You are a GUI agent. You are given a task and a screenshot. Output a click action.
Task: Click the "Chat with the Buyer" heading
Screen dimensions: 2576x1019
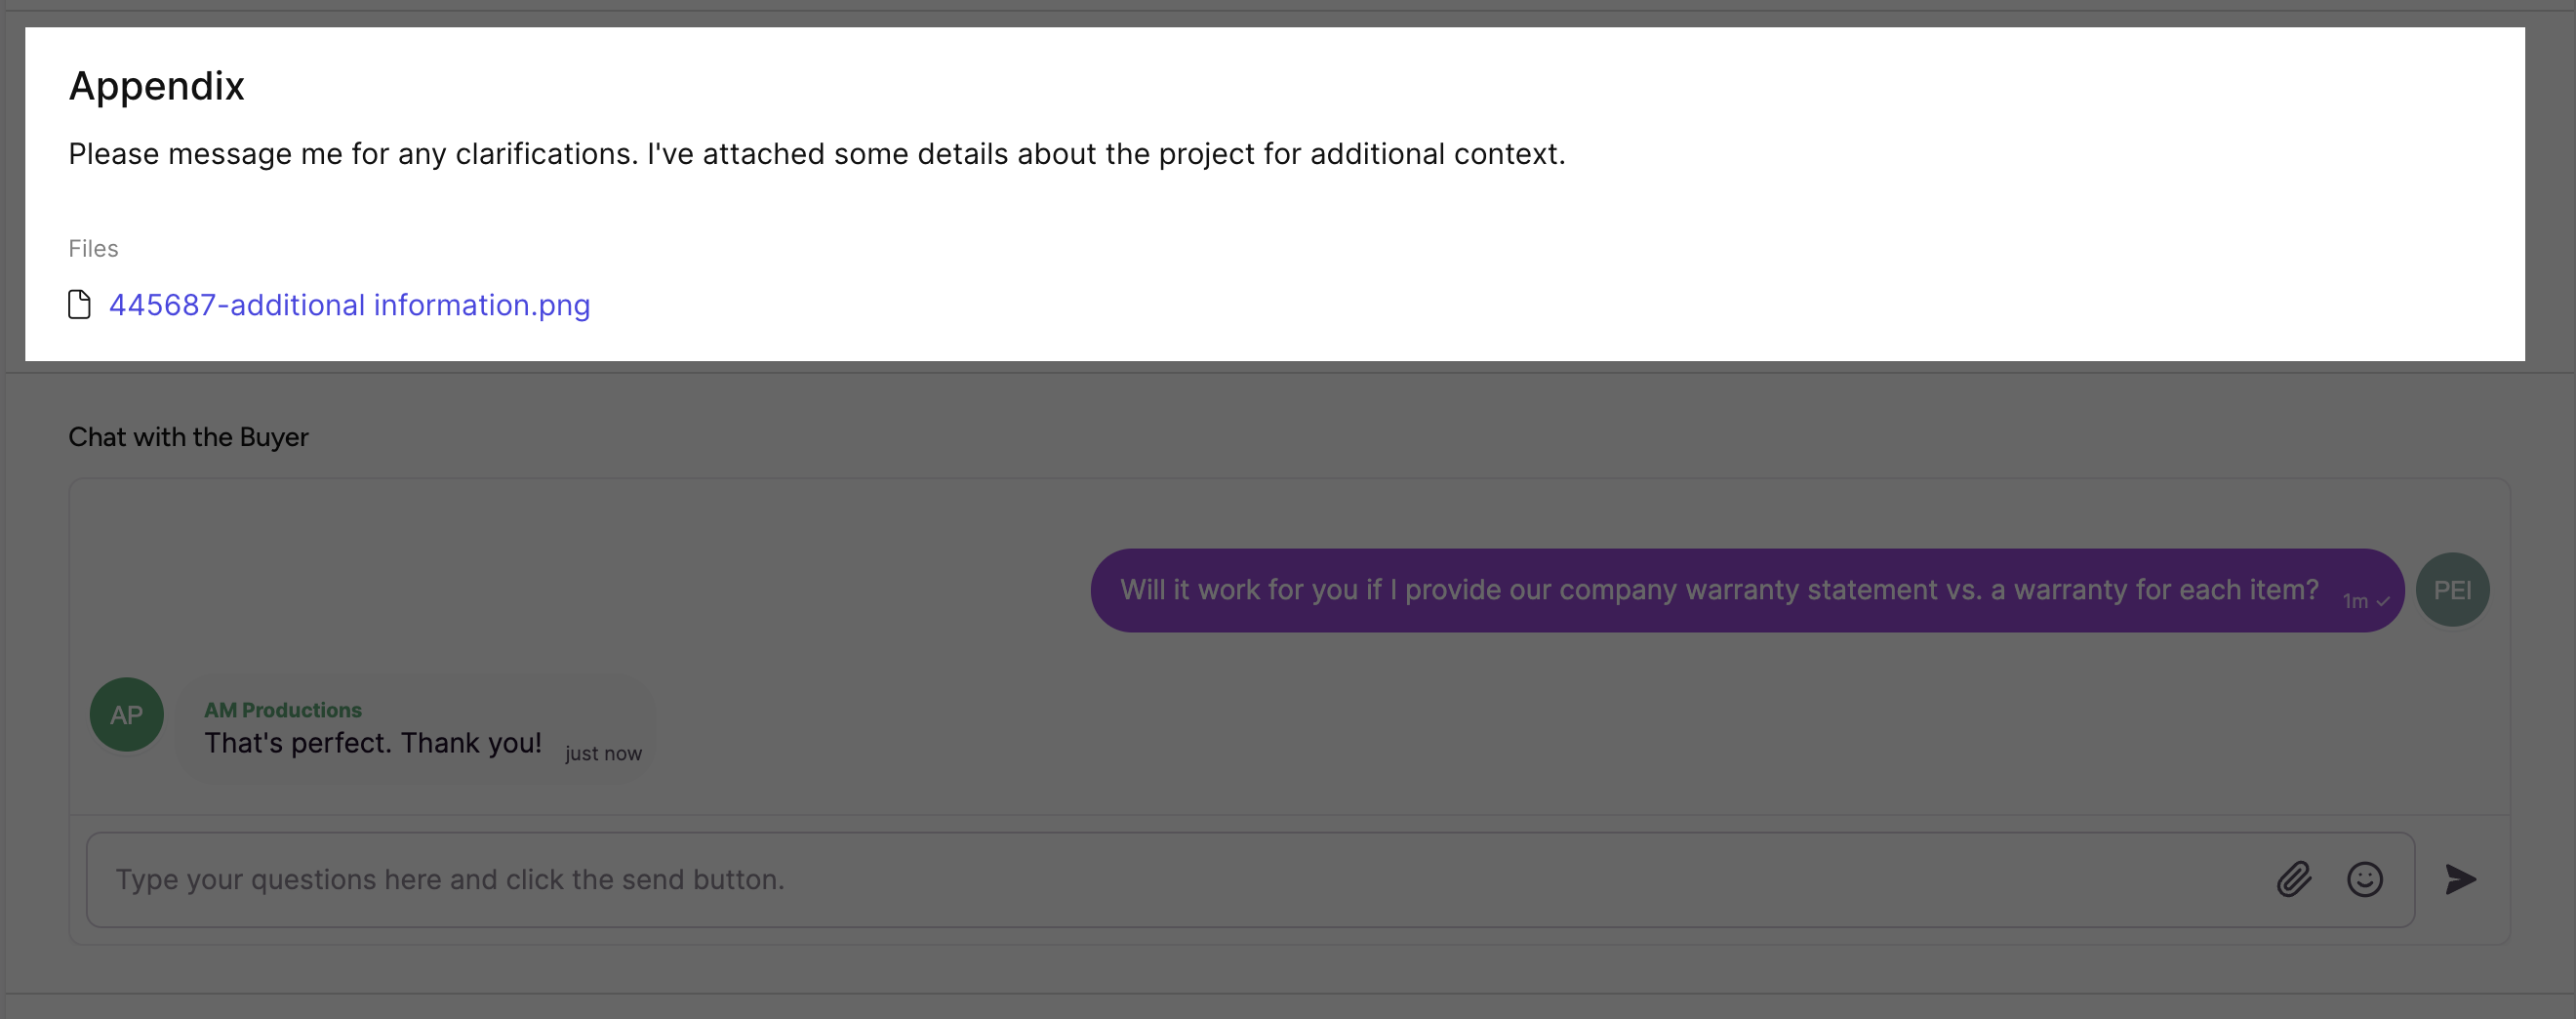point(188,437)
